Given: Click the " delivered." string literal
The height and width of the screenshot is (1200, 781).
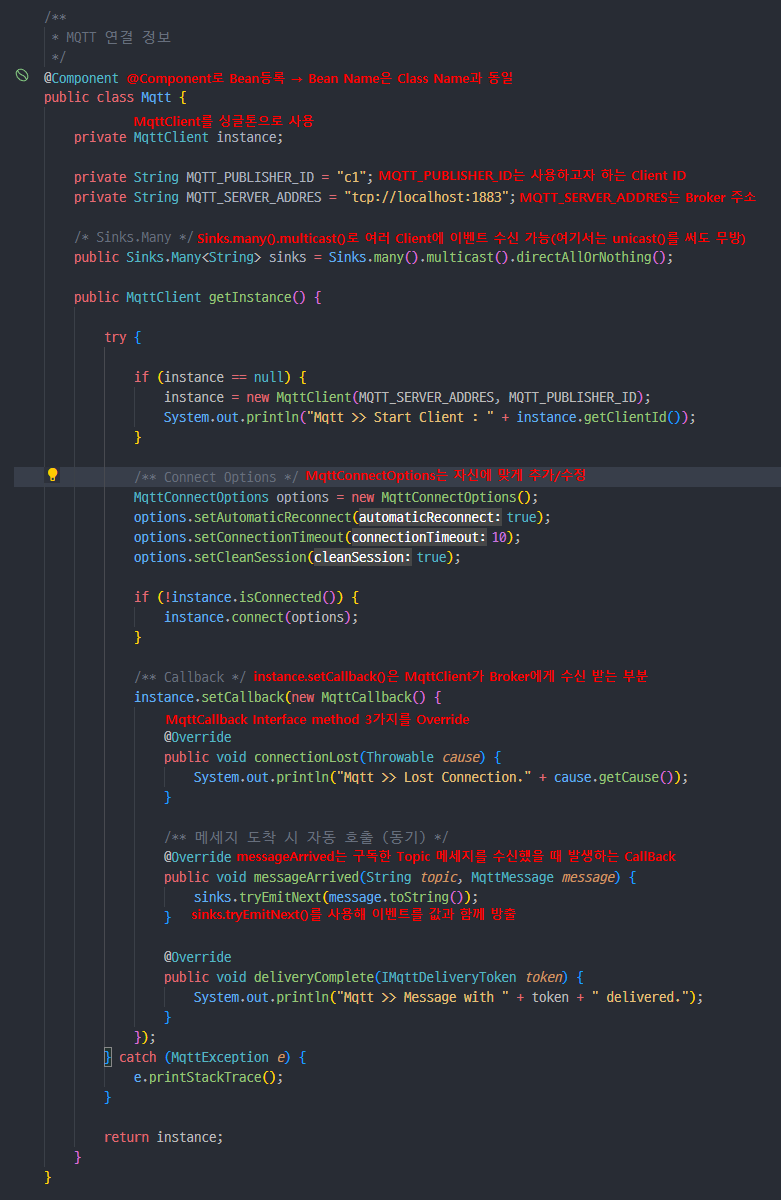Looking at the screenshot, I should pyautogui.click(x=640, y=997).
